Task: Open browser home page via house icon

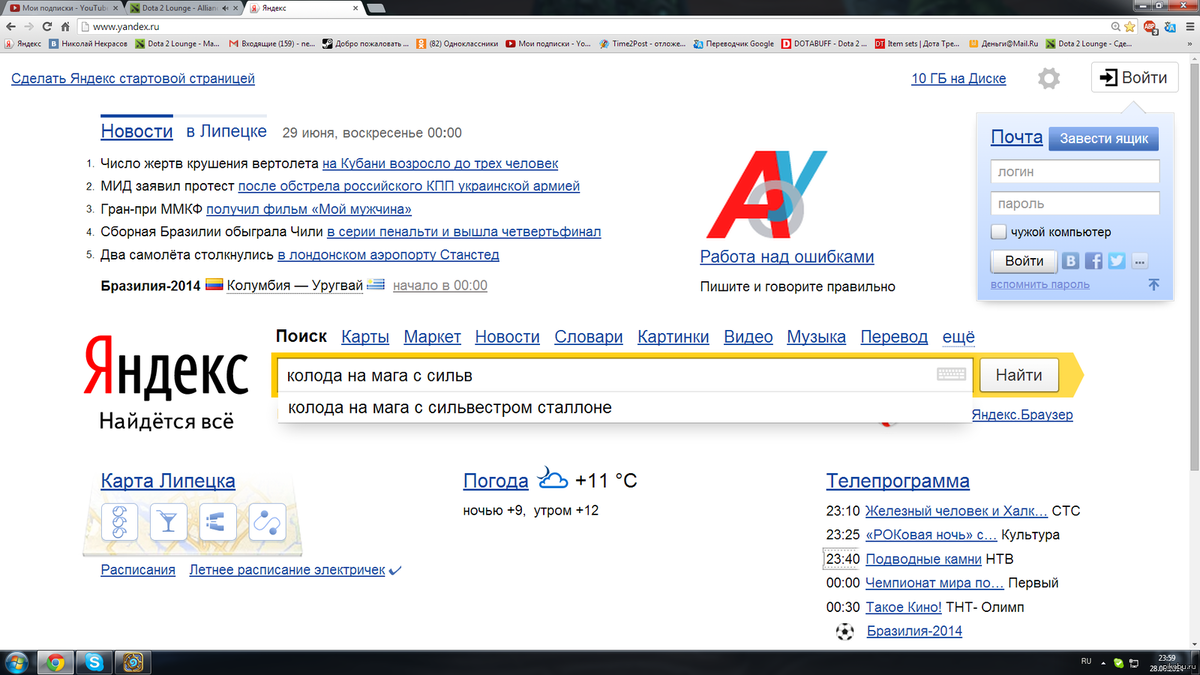Action: pos(66,26)
